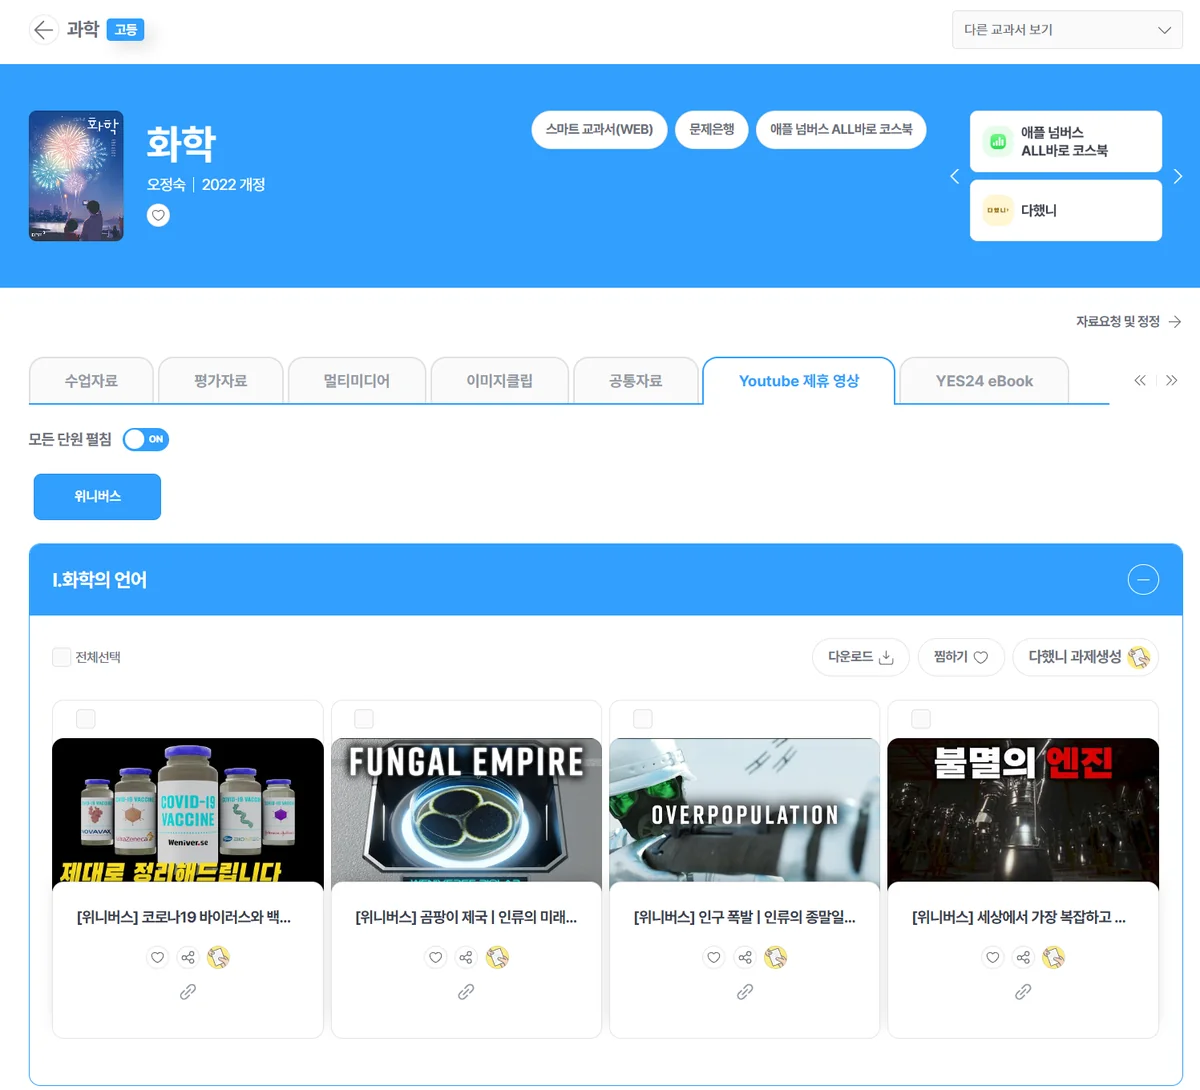This screenshot has width=1200, height=1090.
Task: Open the 다른 교과서 보기 dropdown
Action: click(1067, 30)
